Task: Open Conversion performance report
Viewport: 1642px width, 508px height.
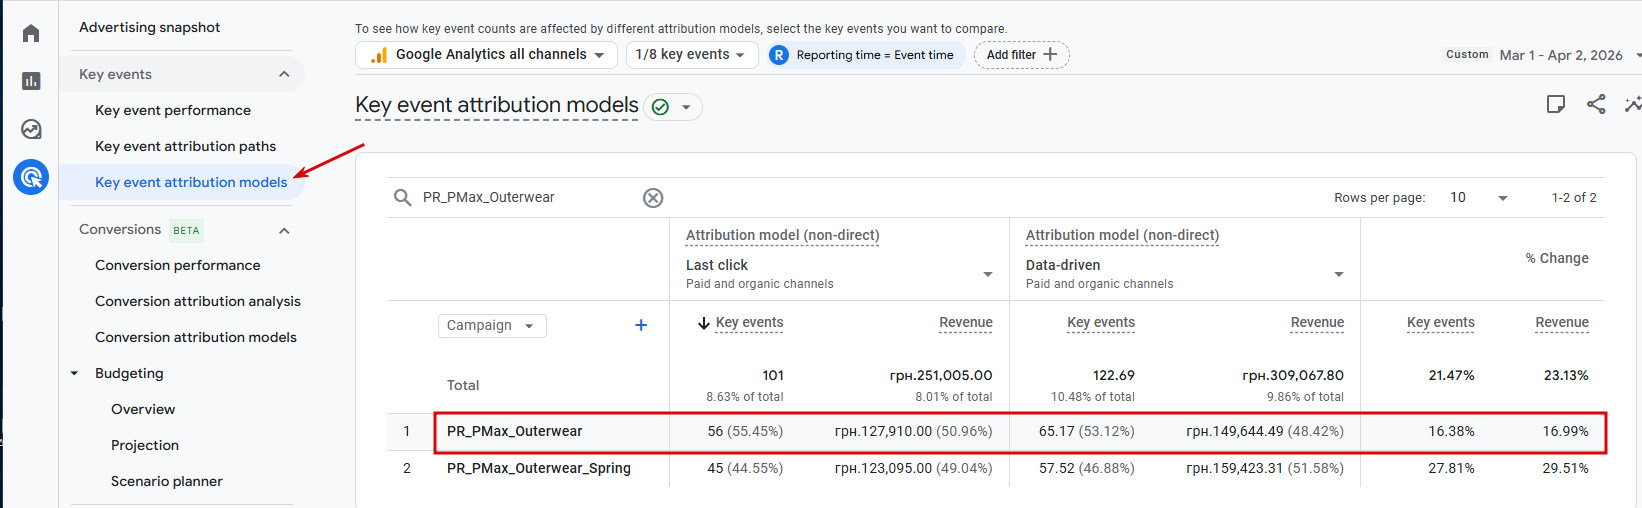Action: click(177, 265)
